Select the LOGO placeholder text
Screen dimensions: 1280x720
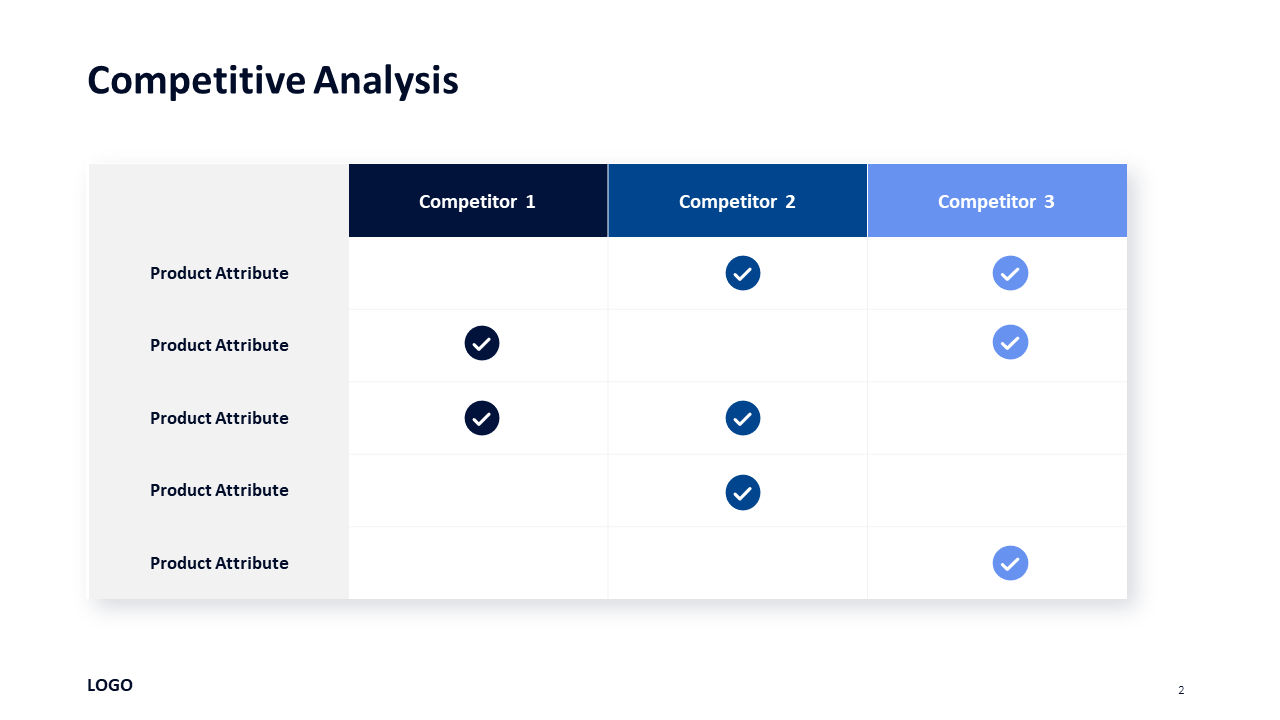110,685
